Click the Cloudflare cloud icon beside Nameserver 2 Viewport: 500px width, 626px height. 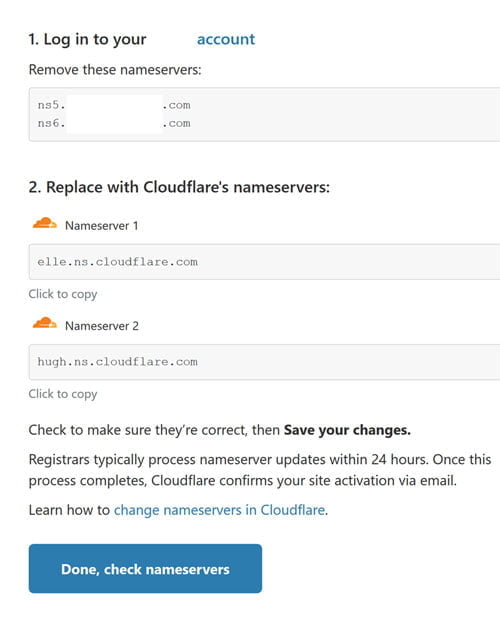click(44, 323)
